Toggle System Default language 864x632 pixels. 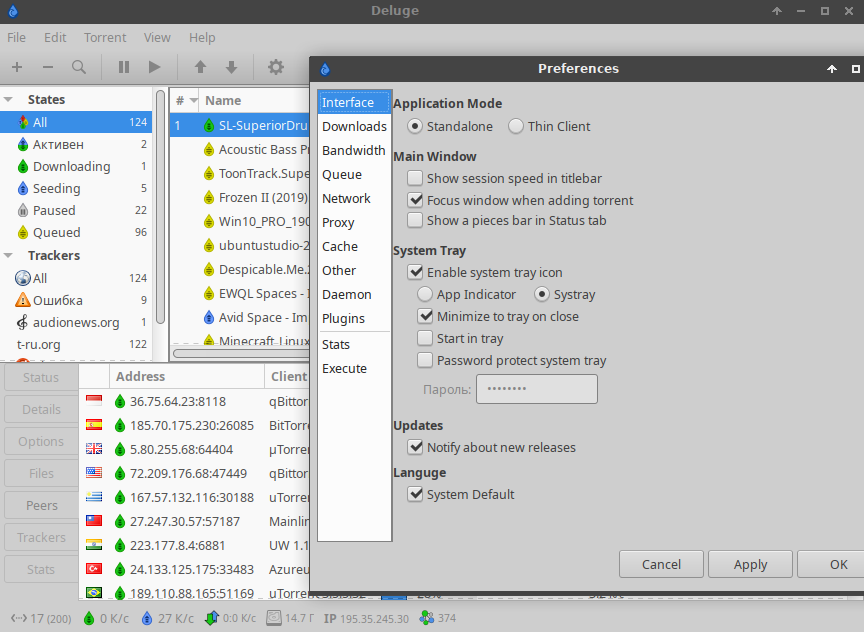tap(415, 494)
